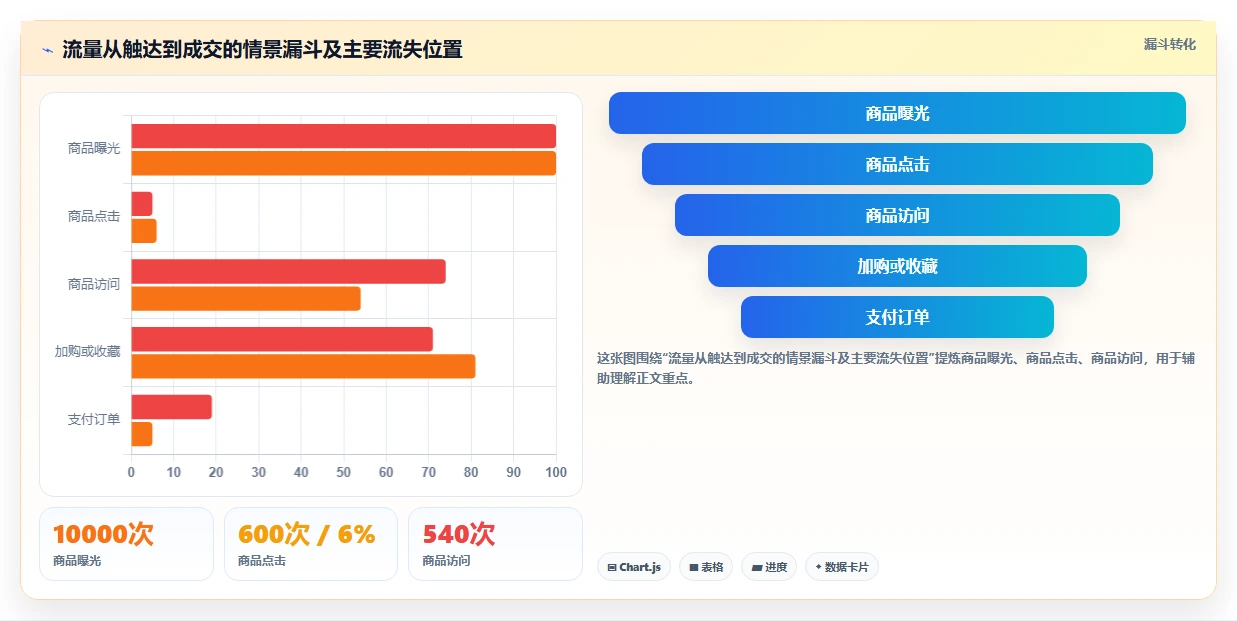This screenshot has width=1237, height=621.
Task: Click the 600次 / 6% data card
Action: [311, 544]
